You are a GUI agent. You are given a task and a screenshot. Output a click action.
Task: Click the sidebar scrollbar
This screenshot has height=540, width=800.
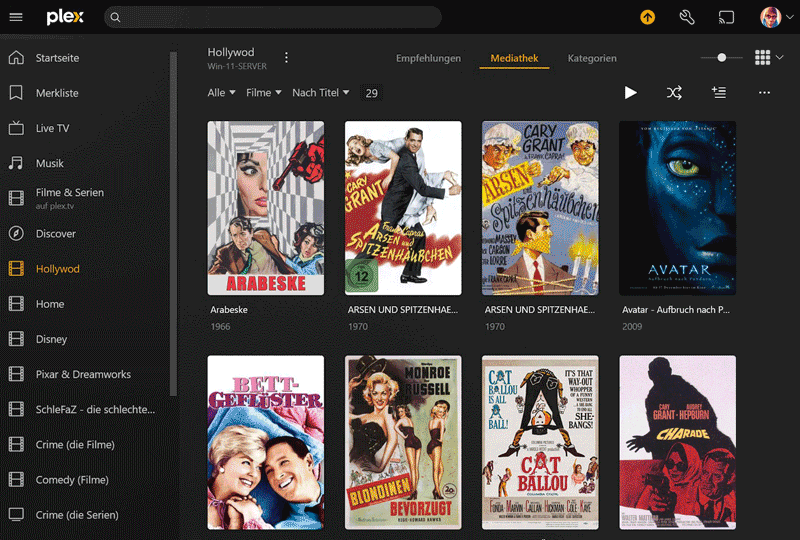pos(173,224)
